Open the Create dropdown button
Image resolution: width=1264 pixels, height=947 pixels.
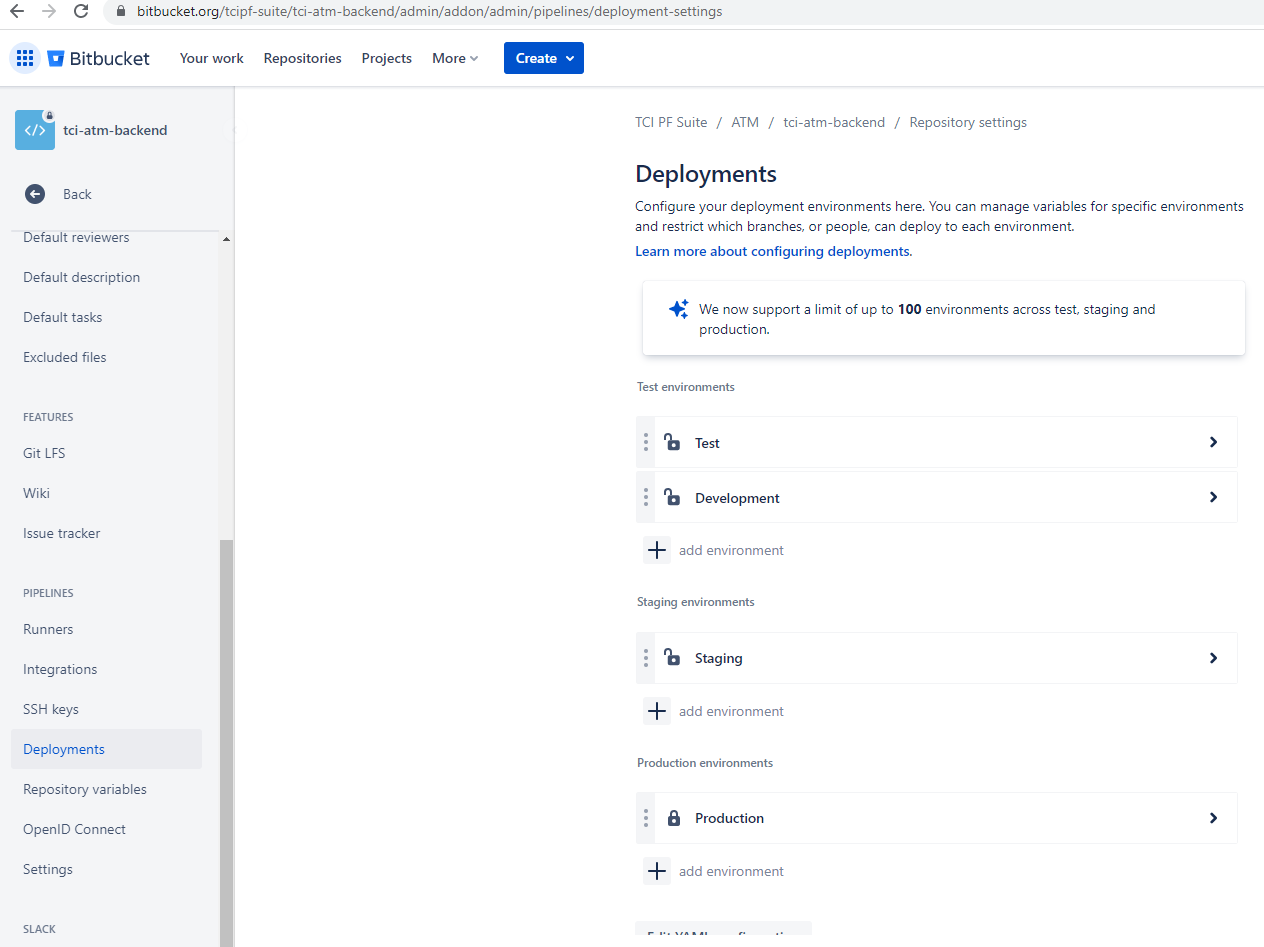pos(543,58)
